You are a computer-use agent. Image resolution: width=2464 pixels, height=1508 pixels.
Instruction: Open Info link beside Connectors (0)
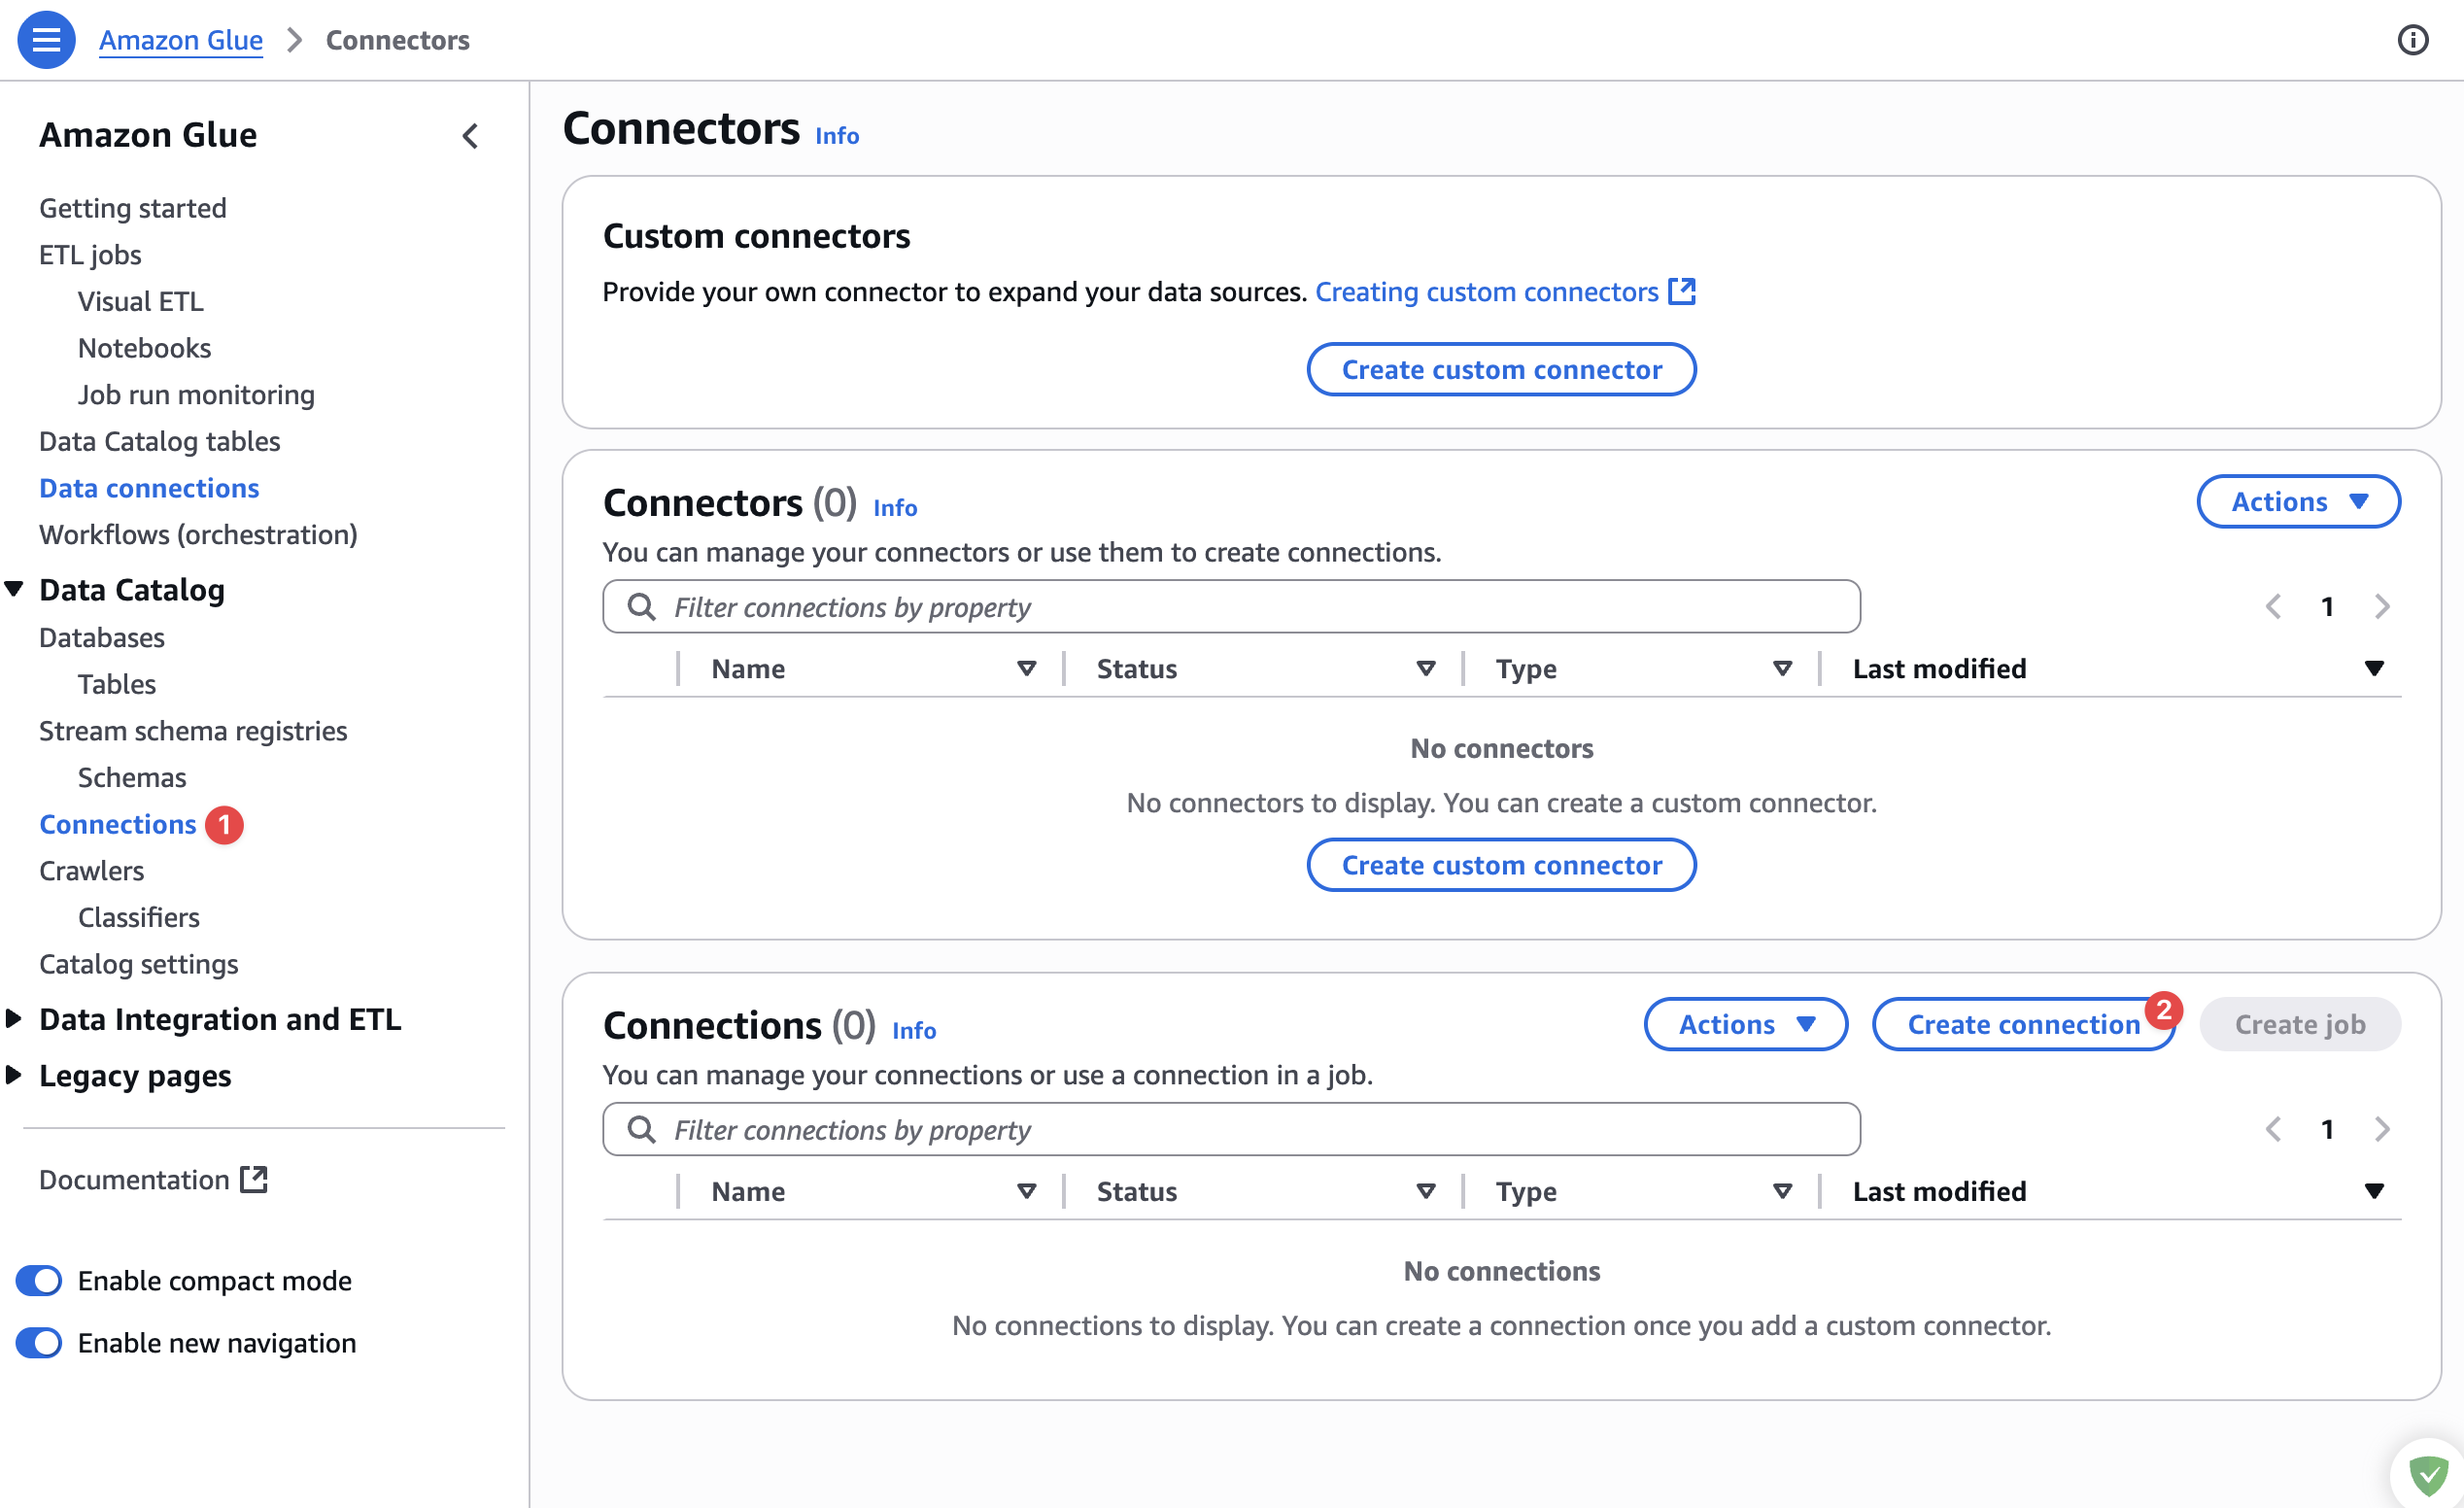895,508
